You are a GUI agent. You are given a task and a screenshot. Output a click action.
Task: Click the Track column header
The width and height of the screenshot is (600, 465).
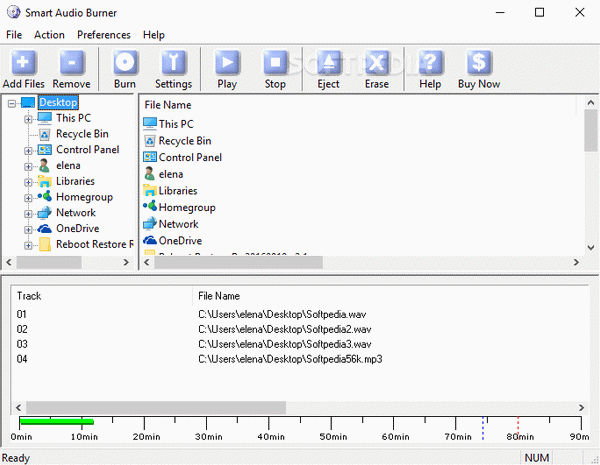(29, 296)
